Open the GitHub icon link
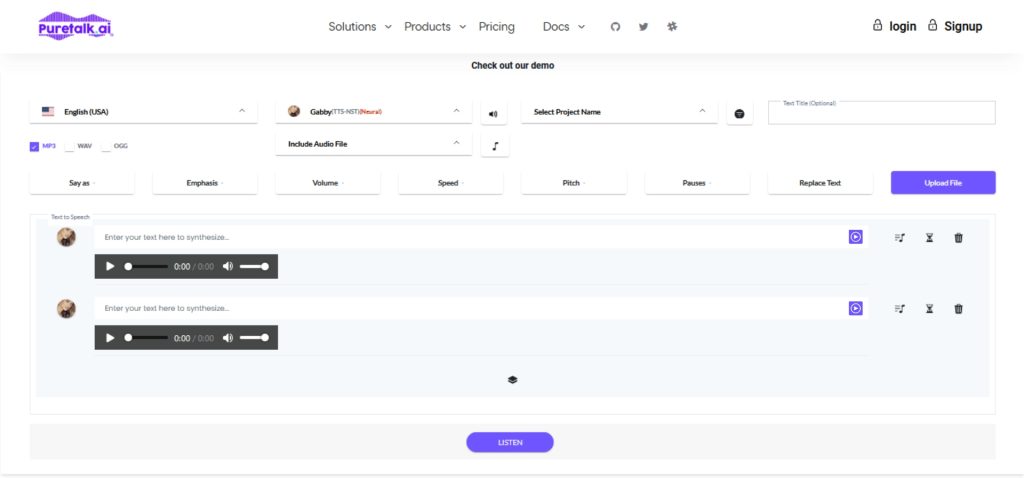The height and width of the screenshot is (478, 1024). click(x=615, y=27)
